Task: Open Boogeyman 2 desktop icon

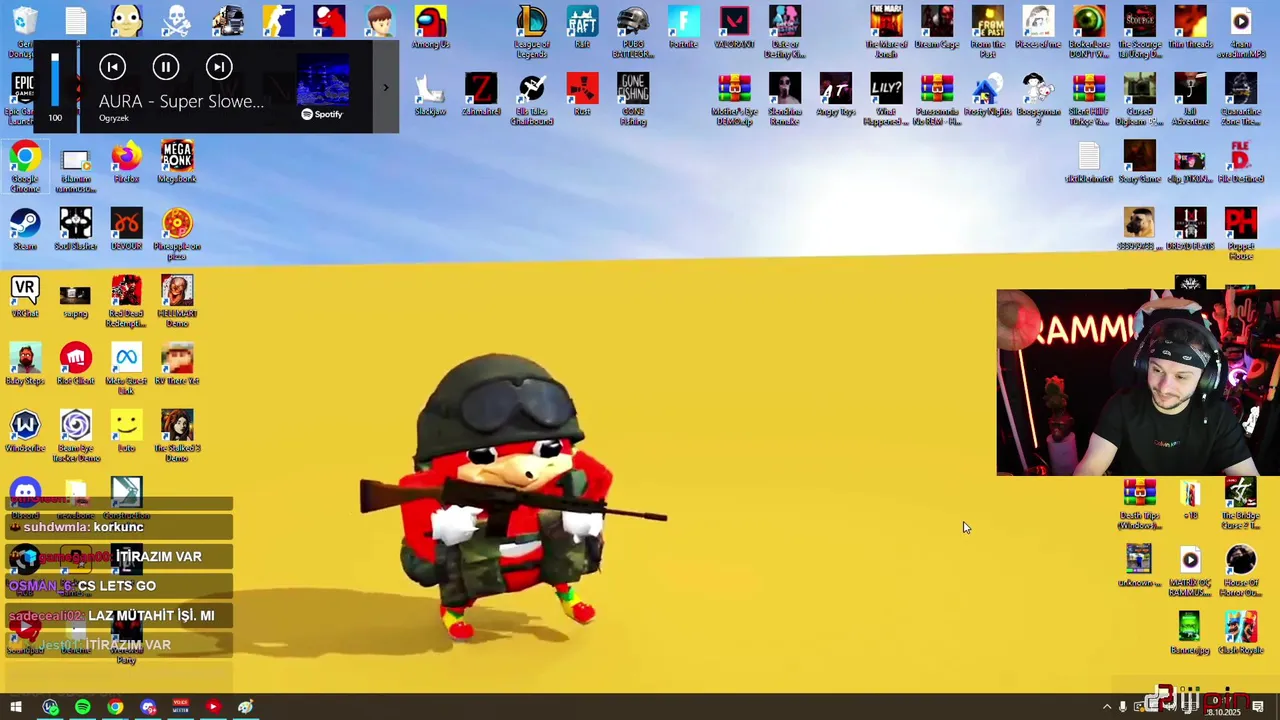Action: 1038,100
